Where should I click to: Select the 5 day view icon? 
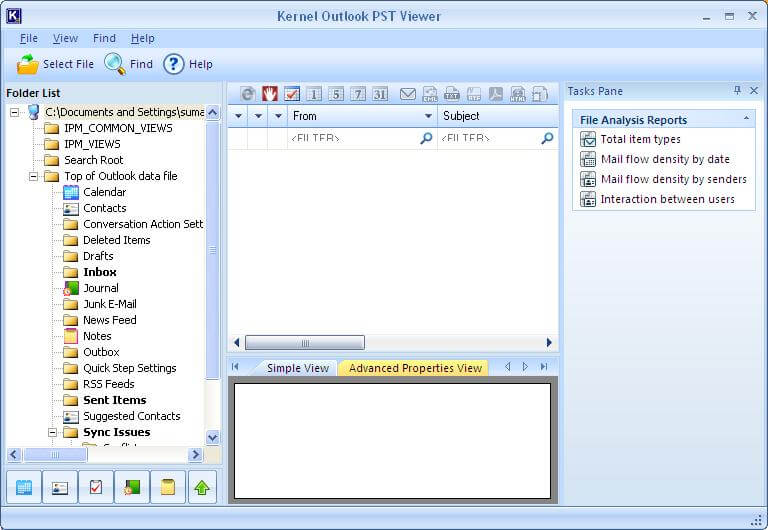click(x=336, y=94)
